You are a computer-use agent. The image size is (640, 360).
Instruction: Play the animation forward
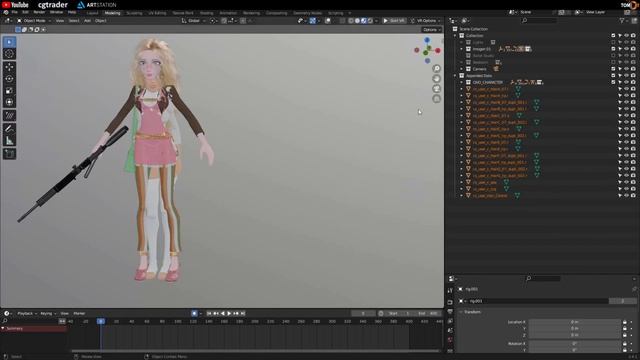(229, 313)
